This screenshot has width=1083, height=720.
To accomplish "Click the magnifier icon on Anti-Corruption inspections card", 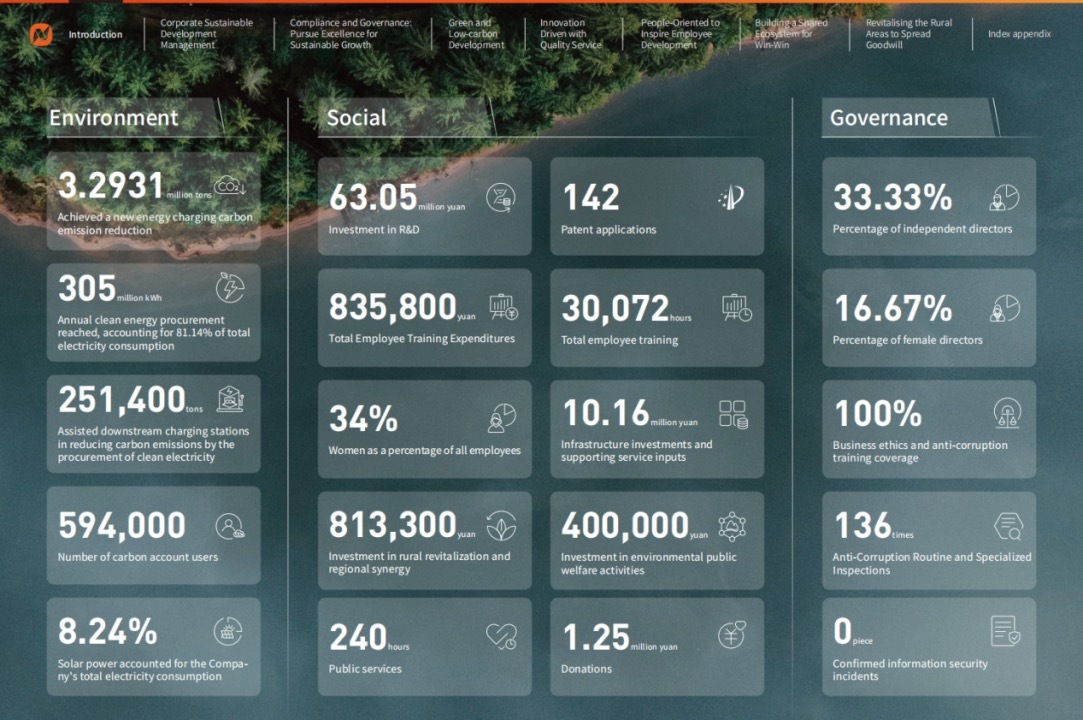I will tap(1006, 526).
